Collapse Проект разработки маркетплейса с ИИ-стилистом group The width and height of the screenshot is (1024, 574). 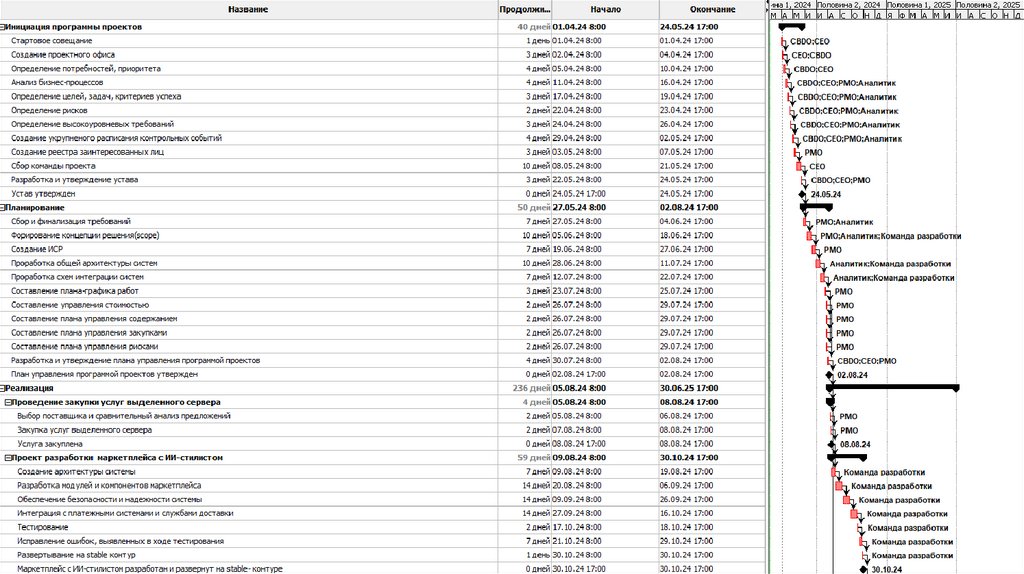coord(8,458)
